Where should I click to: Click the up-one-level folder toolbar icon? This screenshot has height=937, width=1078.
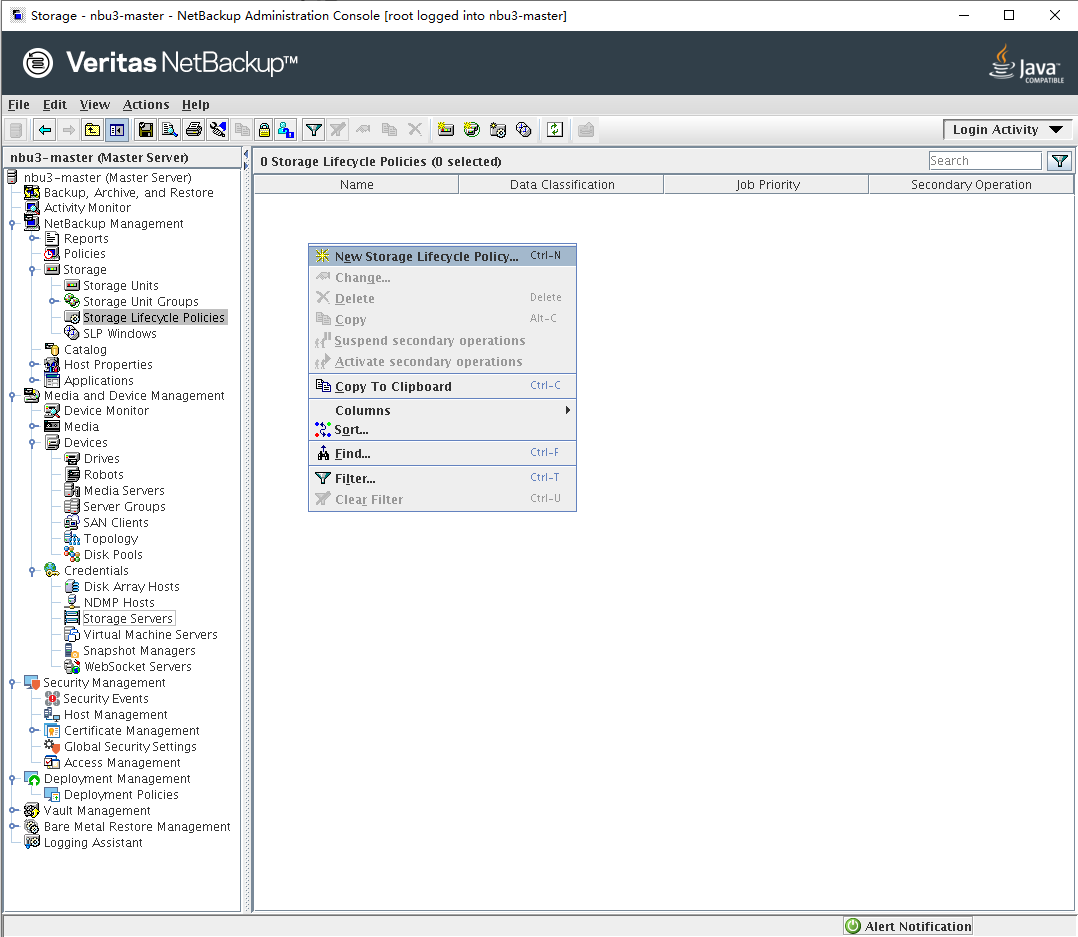92,130
